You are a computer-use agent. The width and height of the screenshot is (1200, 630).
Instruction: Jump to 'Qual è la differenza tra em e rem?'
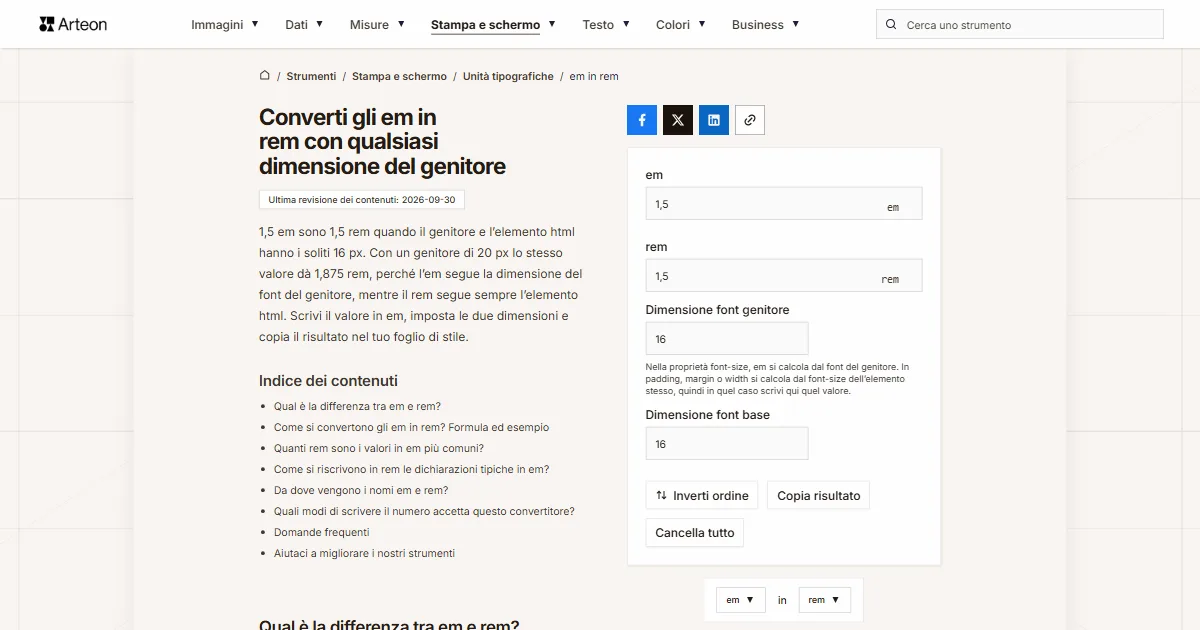point(357,406)
